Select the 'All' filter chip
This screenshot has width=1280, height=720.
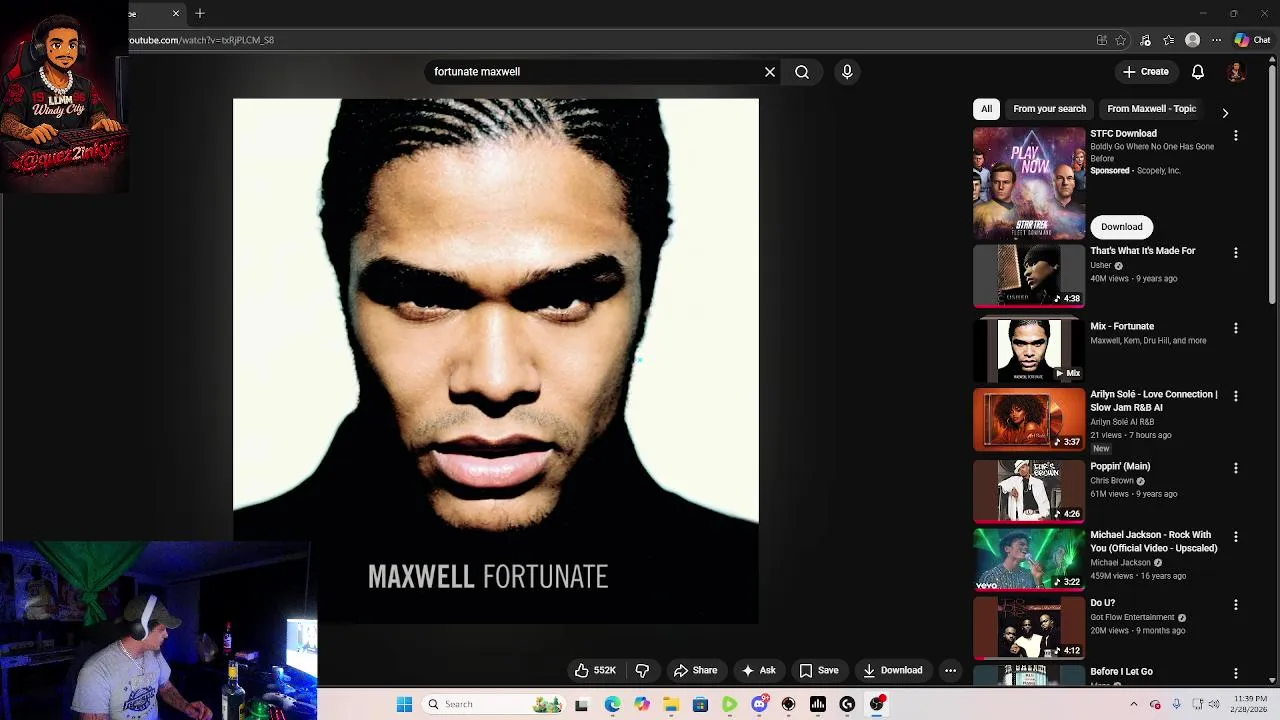click(986, 109)
